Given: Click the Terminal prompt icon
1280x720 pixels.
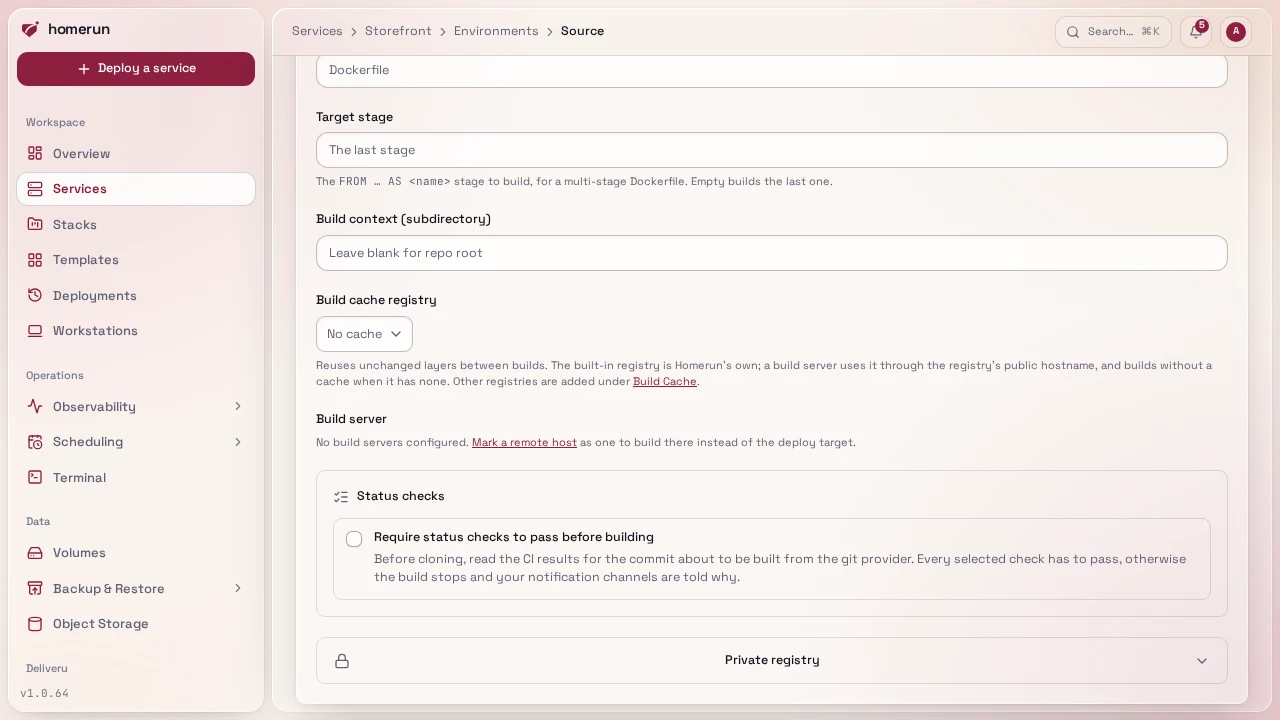Looking at the screenshot, I should click(x=35, y=477).
